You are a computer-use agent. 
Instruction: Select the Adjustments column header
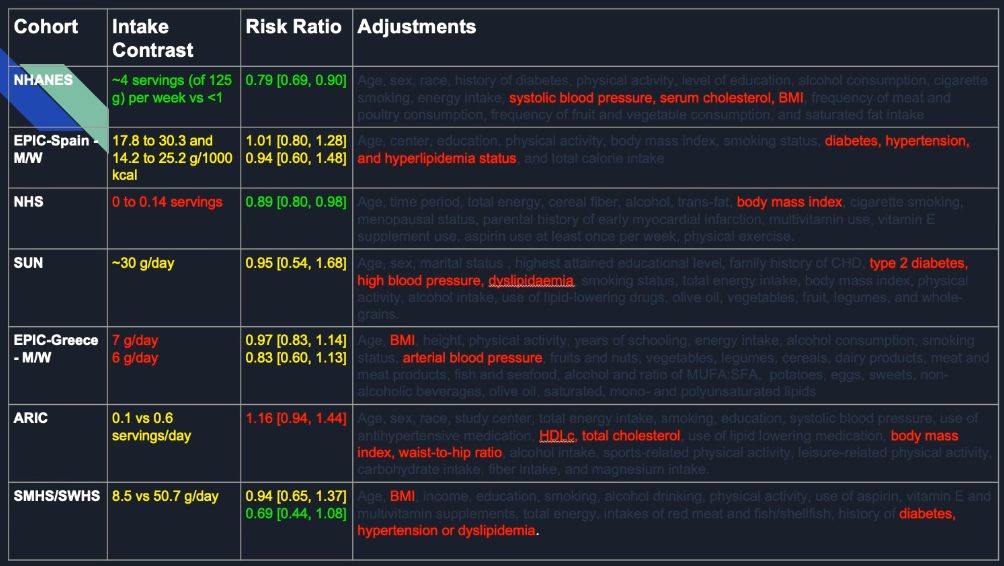[x=675, y=37]
